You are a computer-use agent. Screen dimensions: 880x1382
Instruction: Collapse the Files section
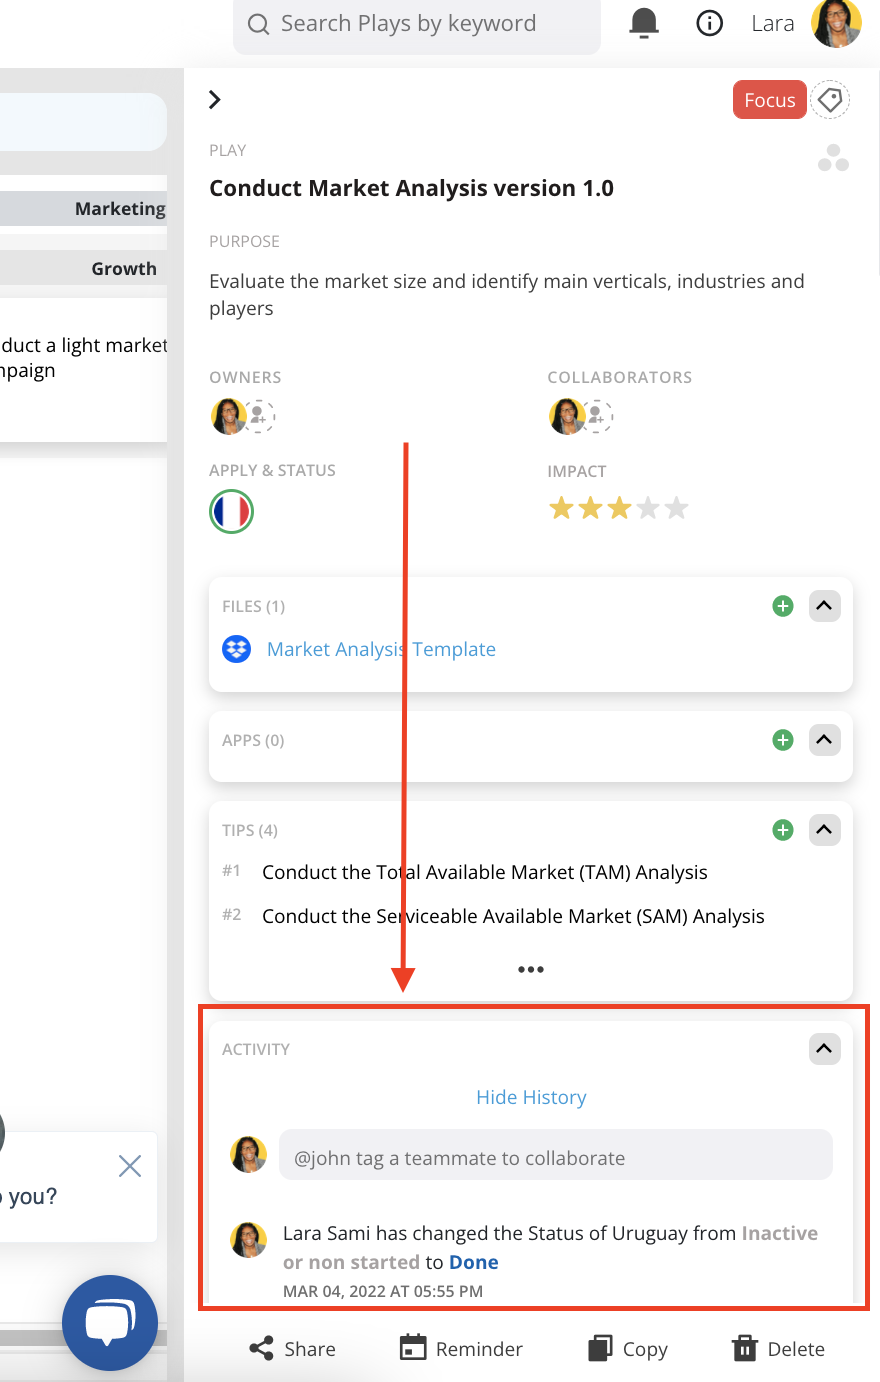point(824,606)
